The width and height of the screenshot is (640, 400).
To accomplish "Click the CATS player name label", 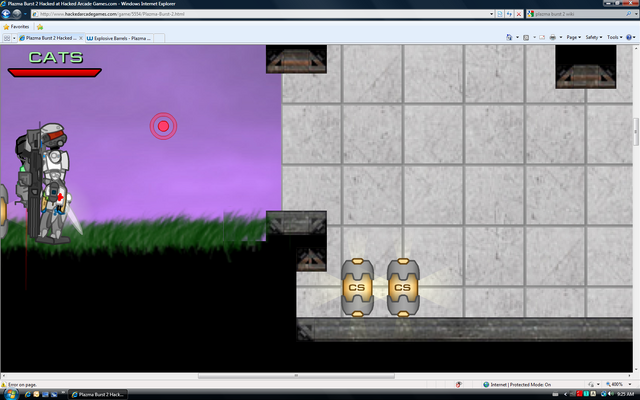I will point(56,57).
